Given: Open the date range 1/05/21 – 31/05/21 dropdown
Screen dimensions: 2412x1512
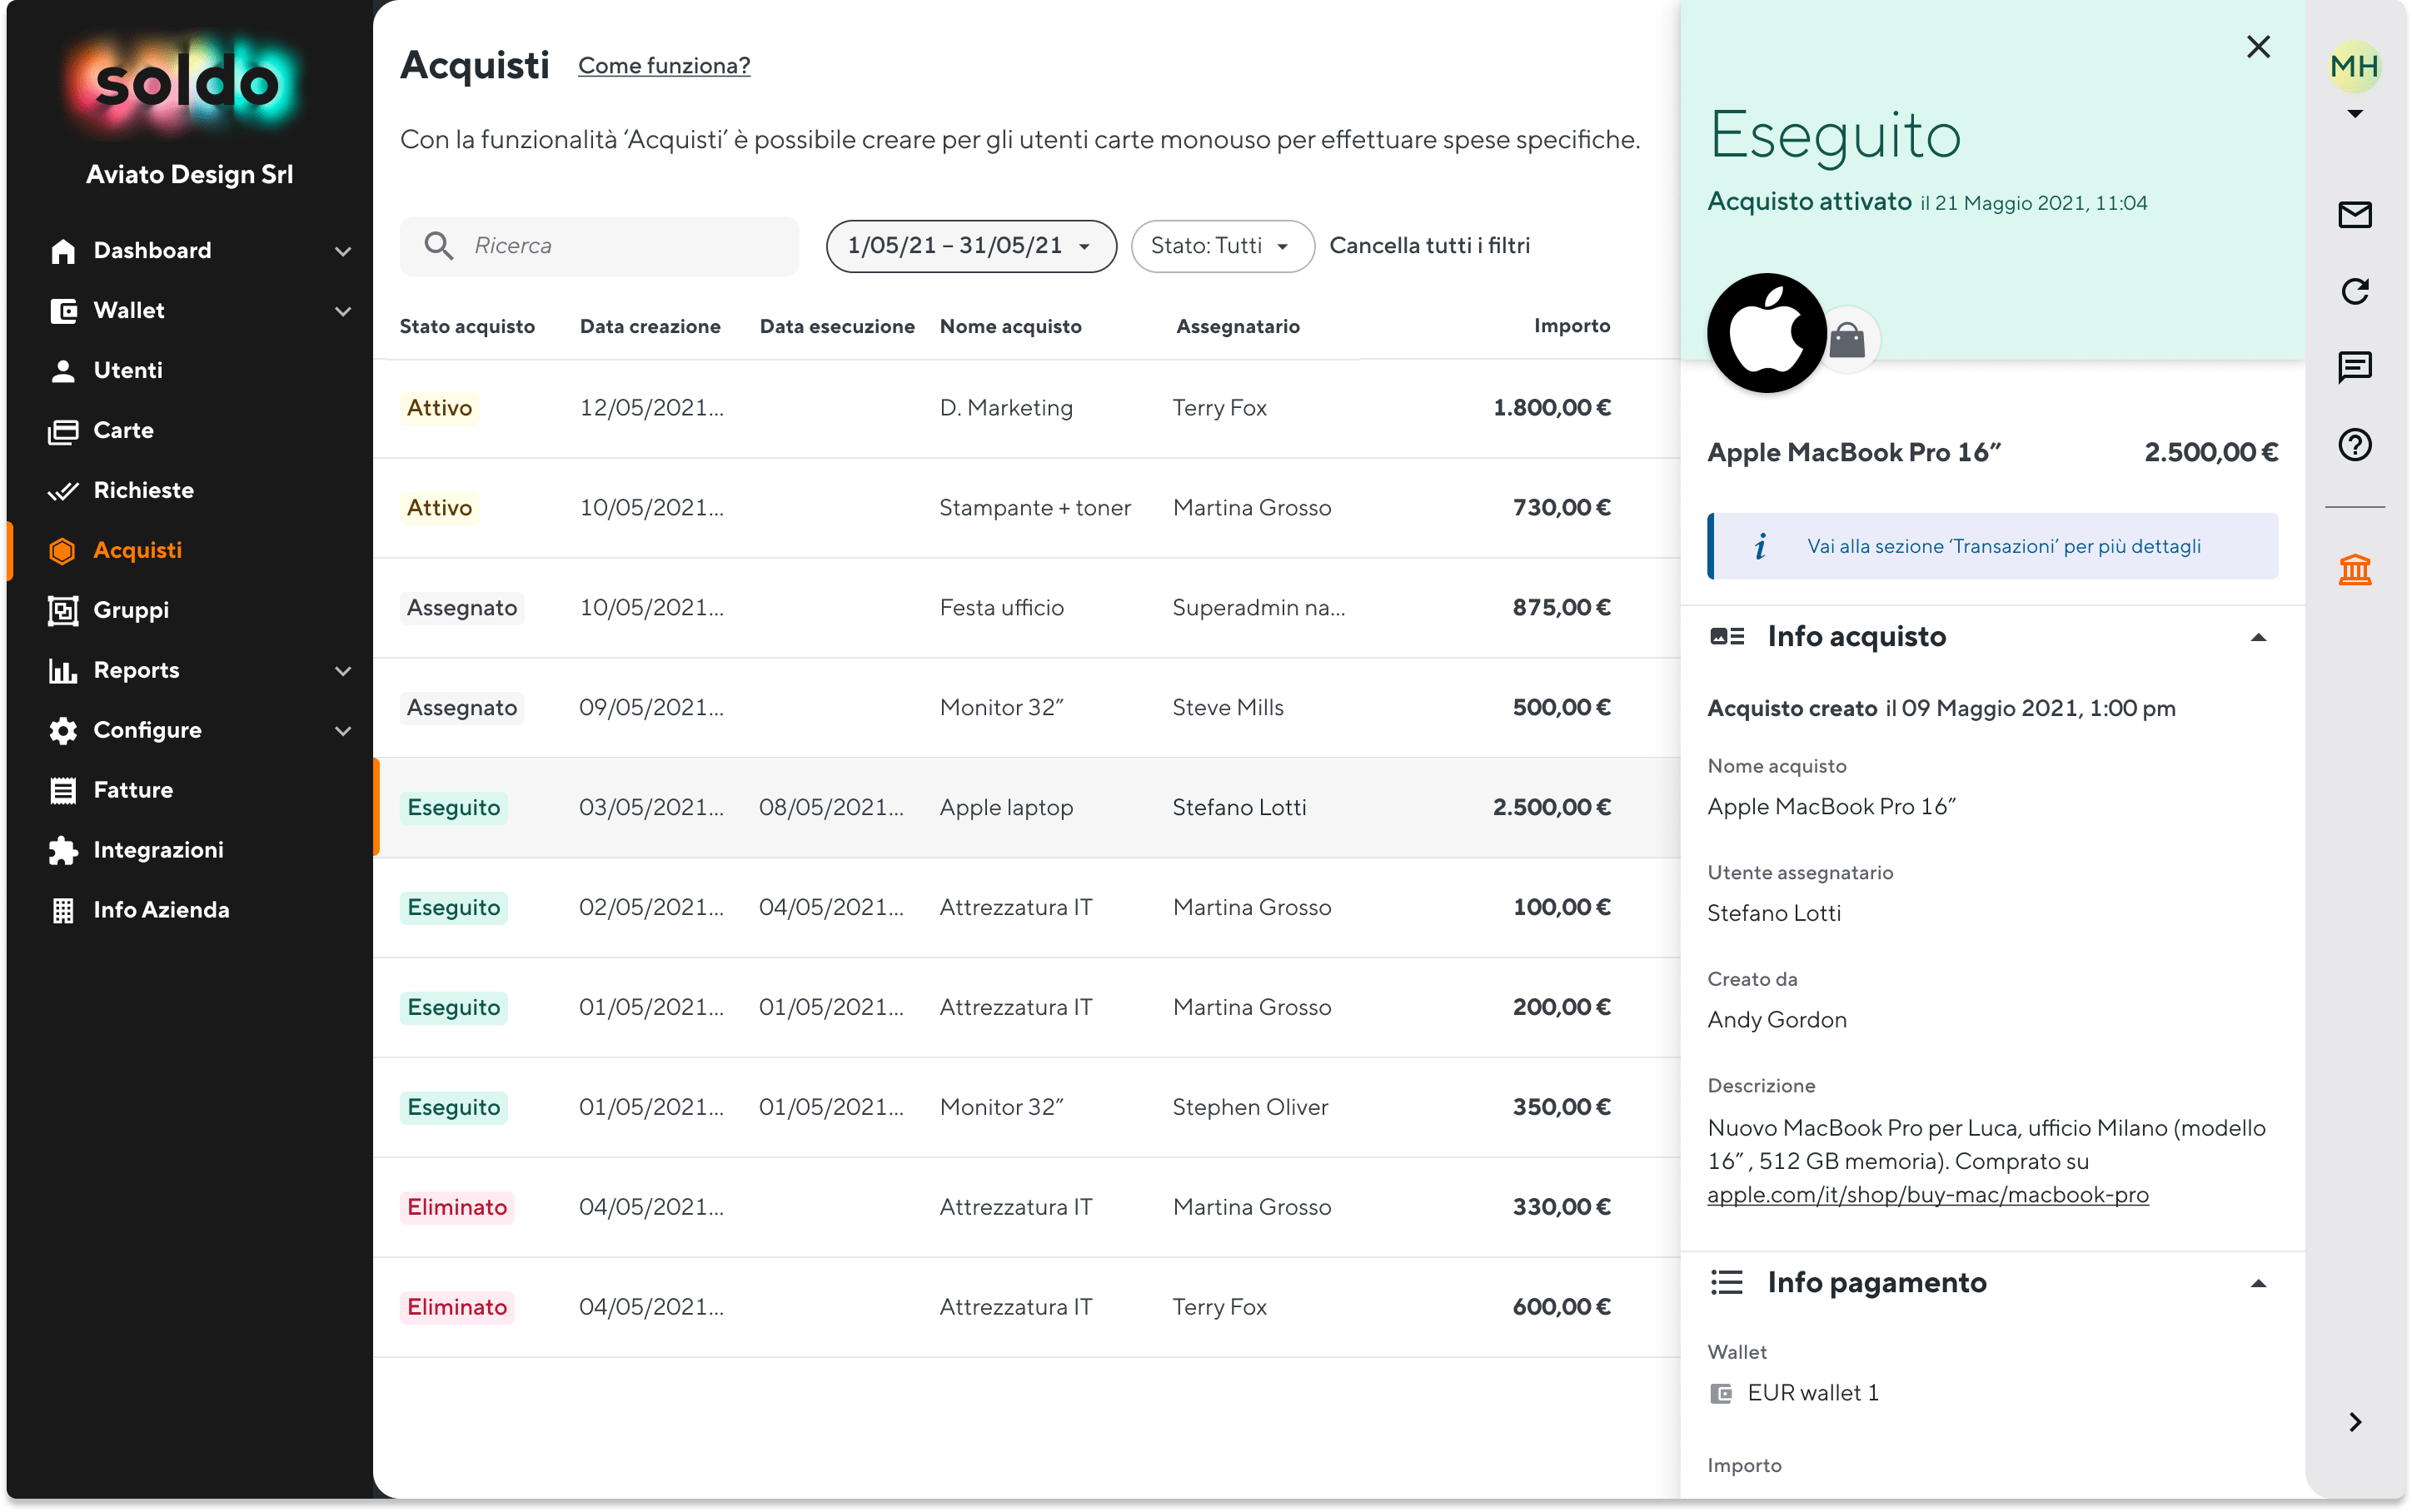Looking at the screenshot, I should pos(970,246).
